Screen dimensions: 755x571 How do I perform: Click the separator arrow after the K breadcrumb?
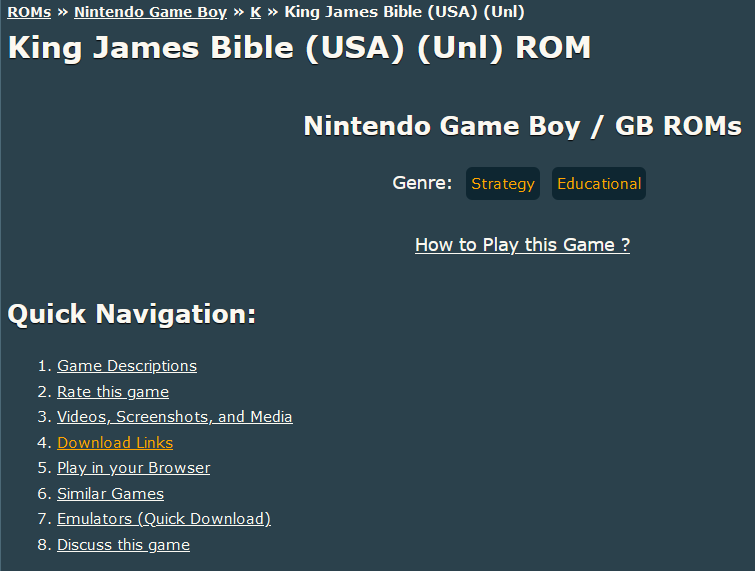[272, 12]
